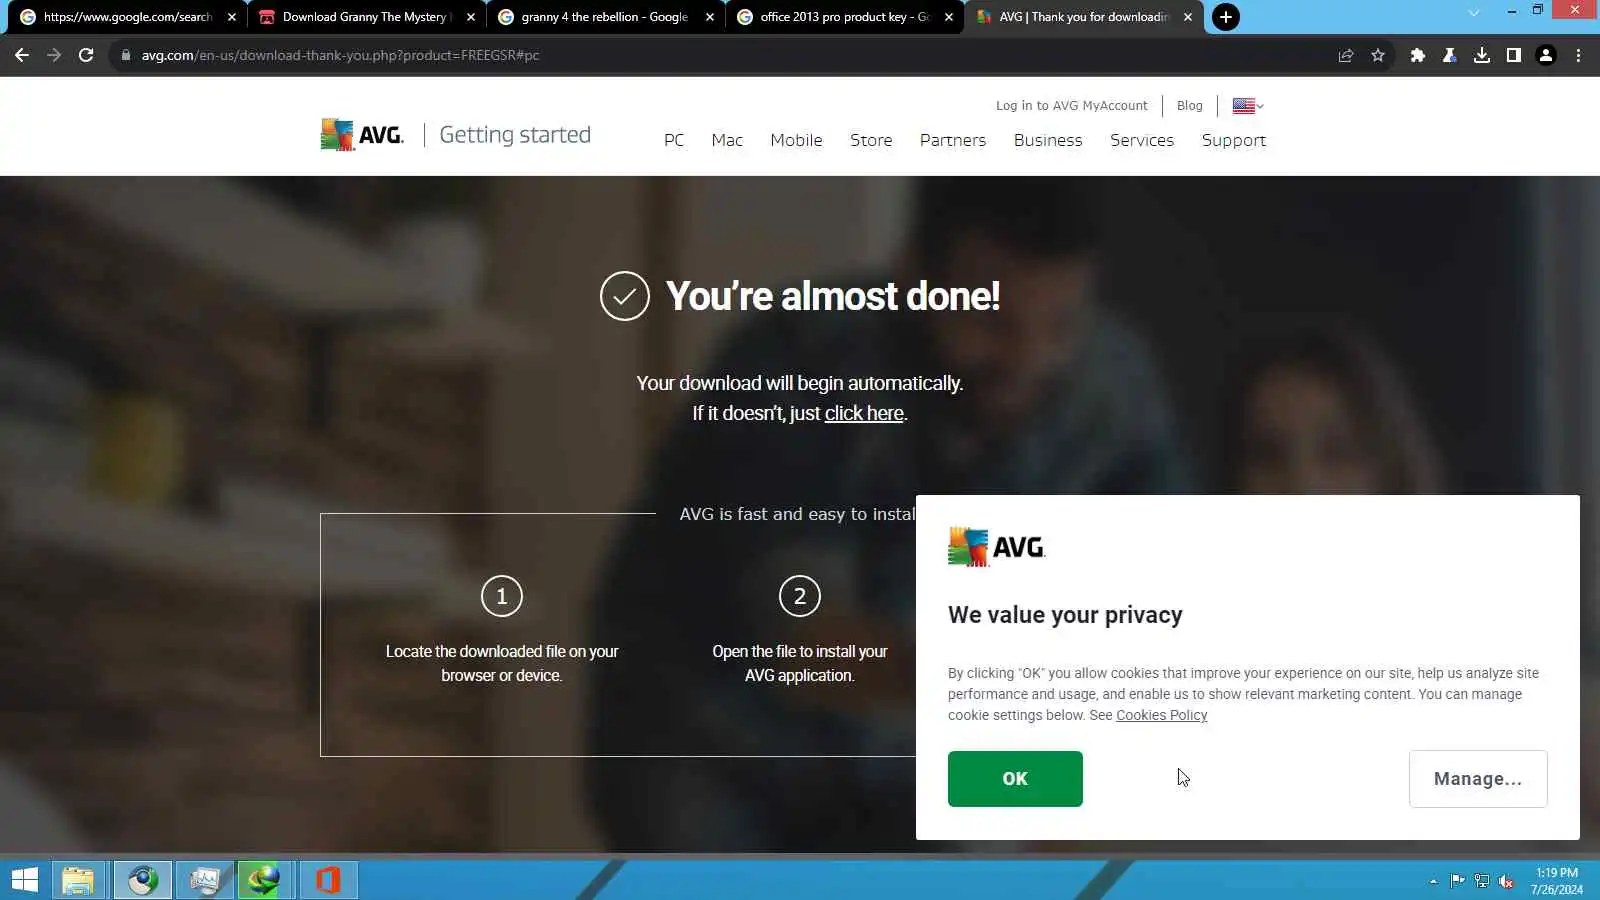Open the network icon in system tray
Viewport: 1600px width, 900px height.
click(1482, 881)
